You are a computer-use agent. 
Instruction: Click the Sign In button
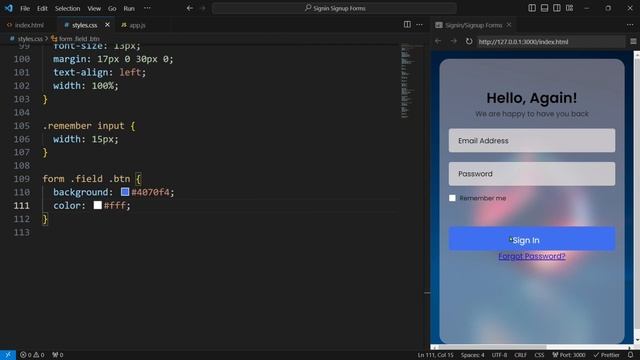[532, 239]
